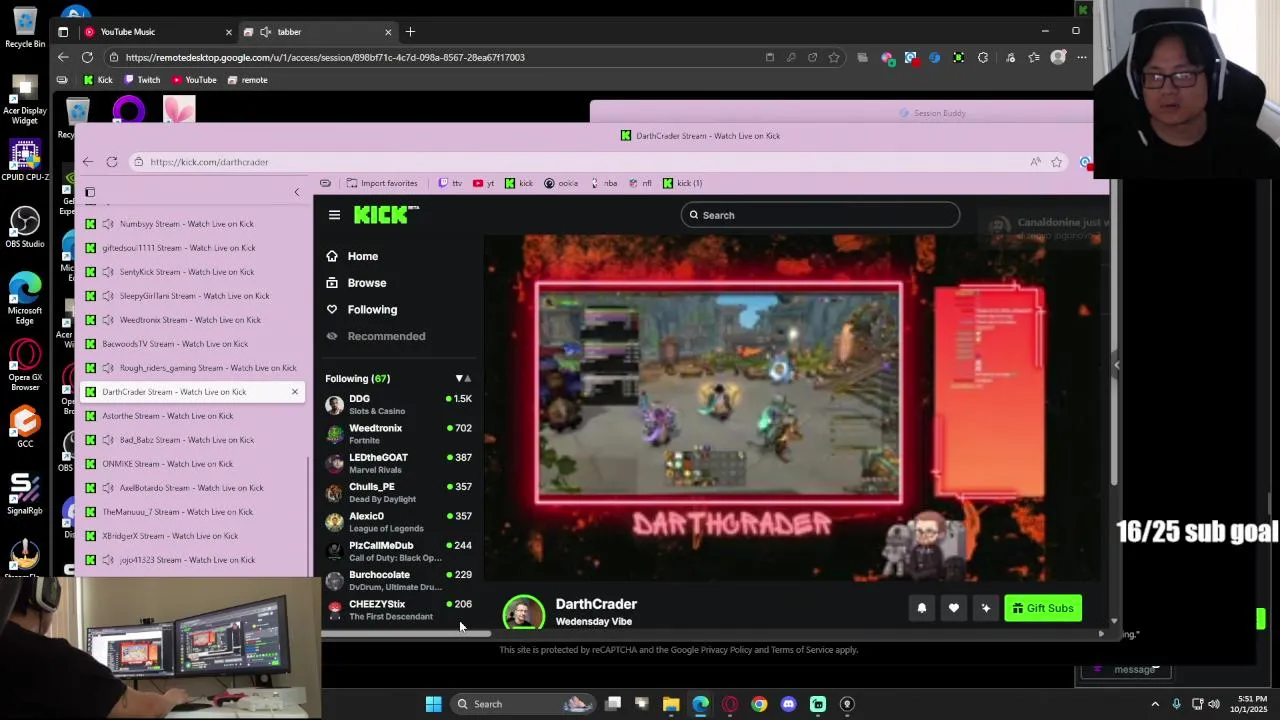Toggle sort order of Following list
This screenshot has width=1280, height=720.
click(463, 379)
